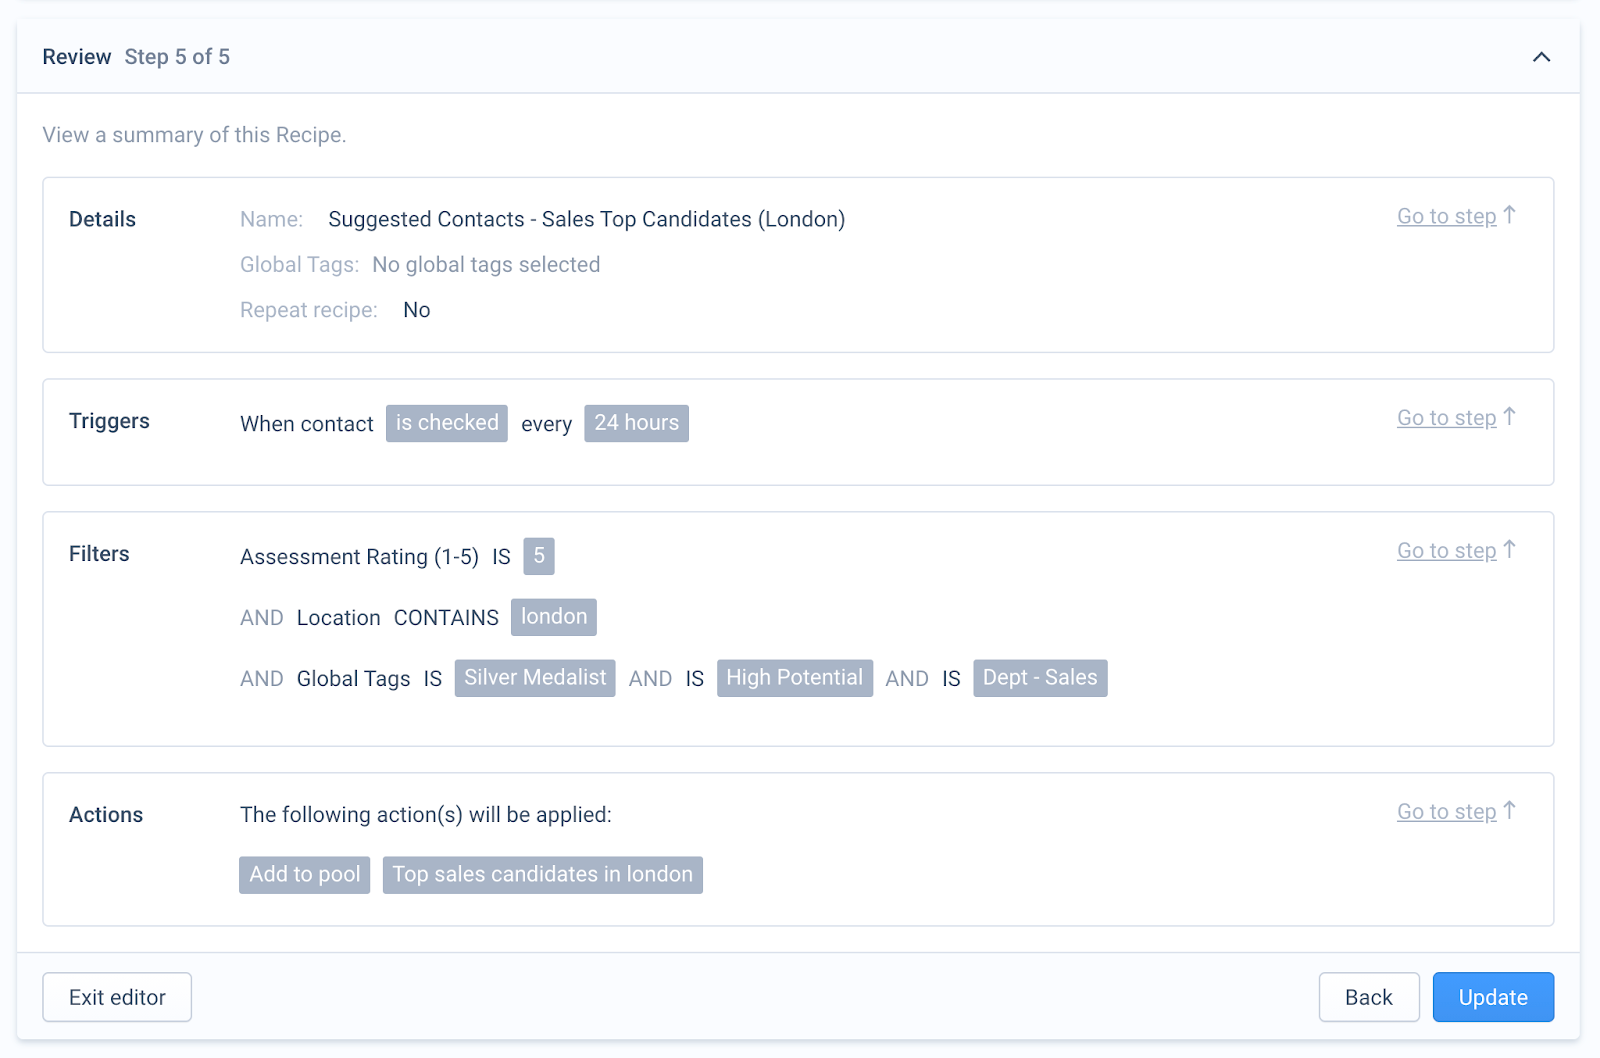This screenshot has width=1600, height=1058.
Task: Click the arrow icon beside Actions Go to step
Action: coord(1510,811)
